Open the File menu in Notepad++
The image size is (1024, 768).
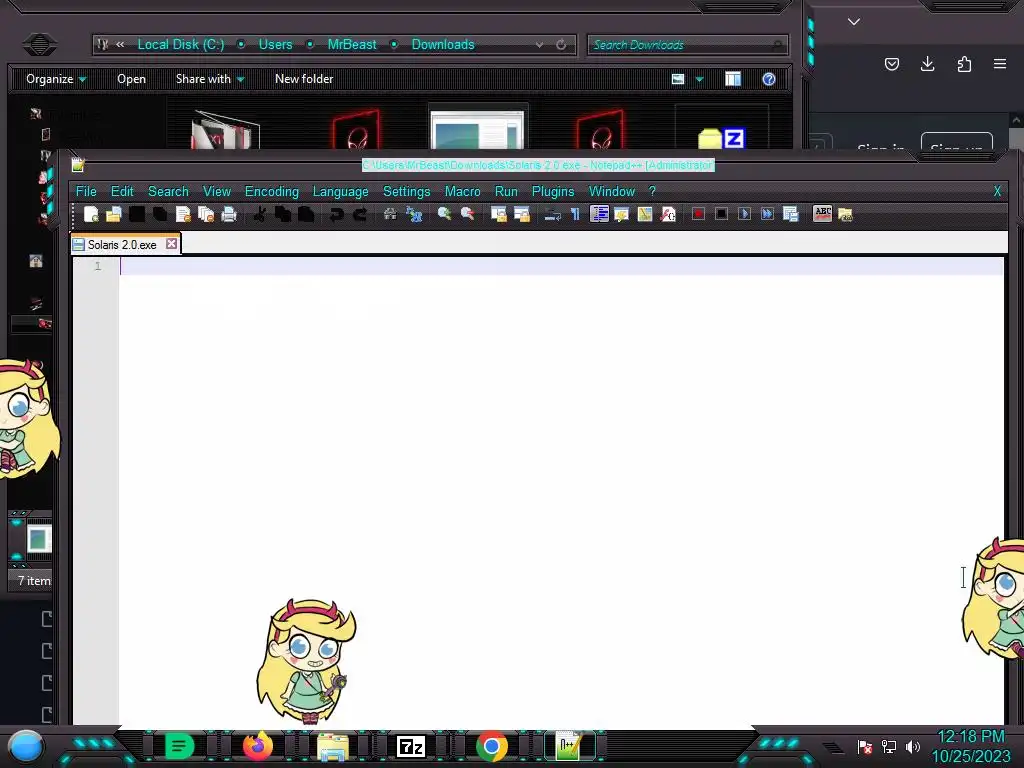click(x=86, y=191)
